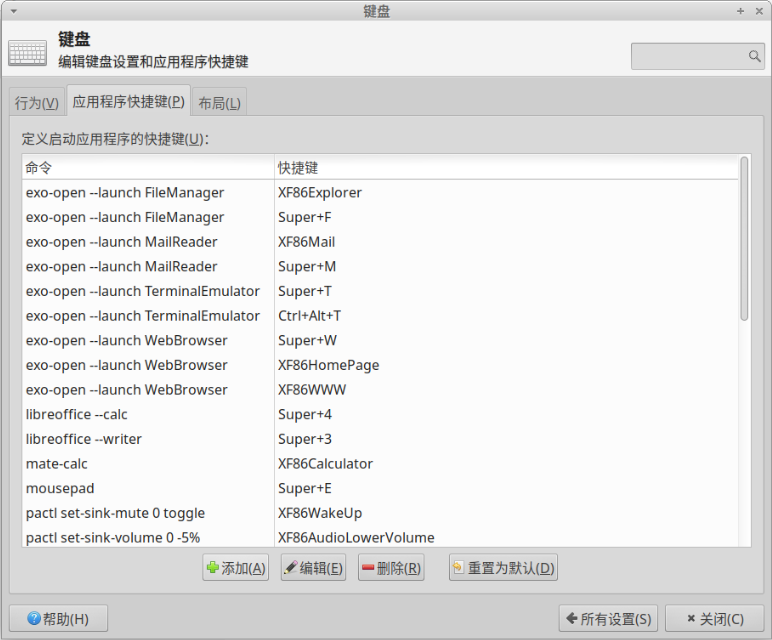
Task: Use the shortcut list vertical scrollbar
Action: [744, 239]
